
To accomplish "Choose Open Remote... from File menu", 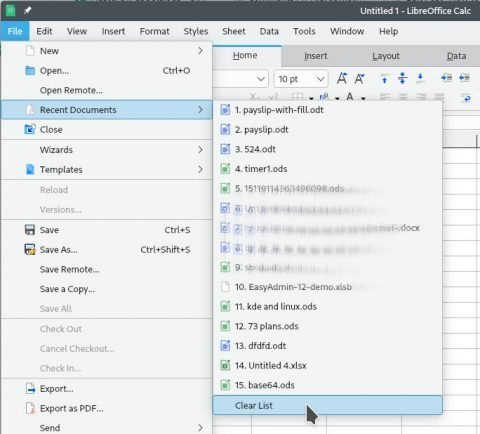I will (107, 90).
